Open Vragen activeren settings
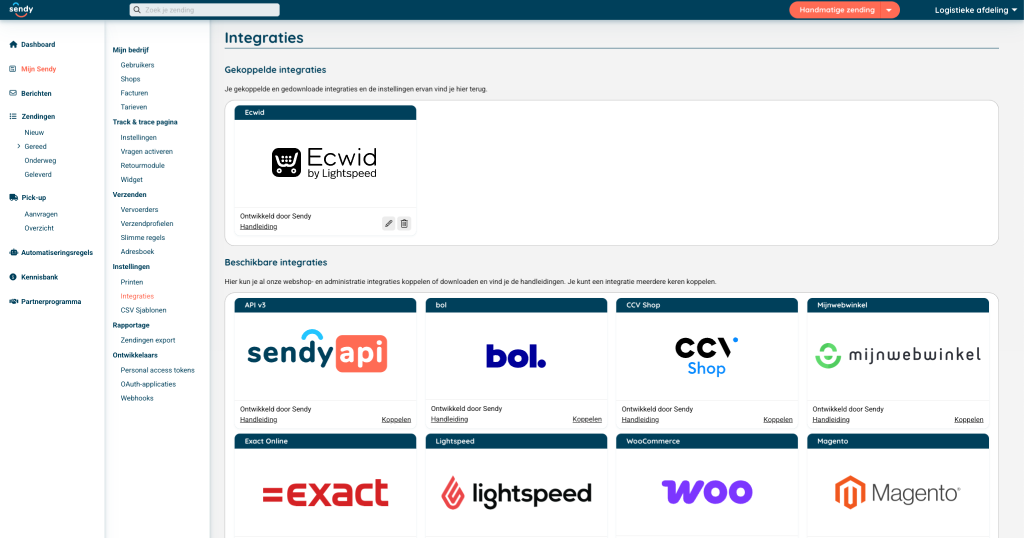Screen dimensions: 1024x538 (146, 151)
